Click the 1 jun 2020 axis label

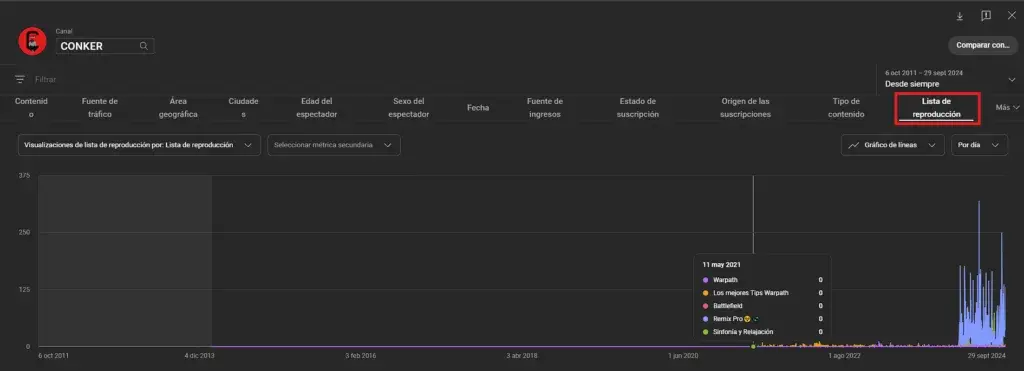click(x=683, y=356)
